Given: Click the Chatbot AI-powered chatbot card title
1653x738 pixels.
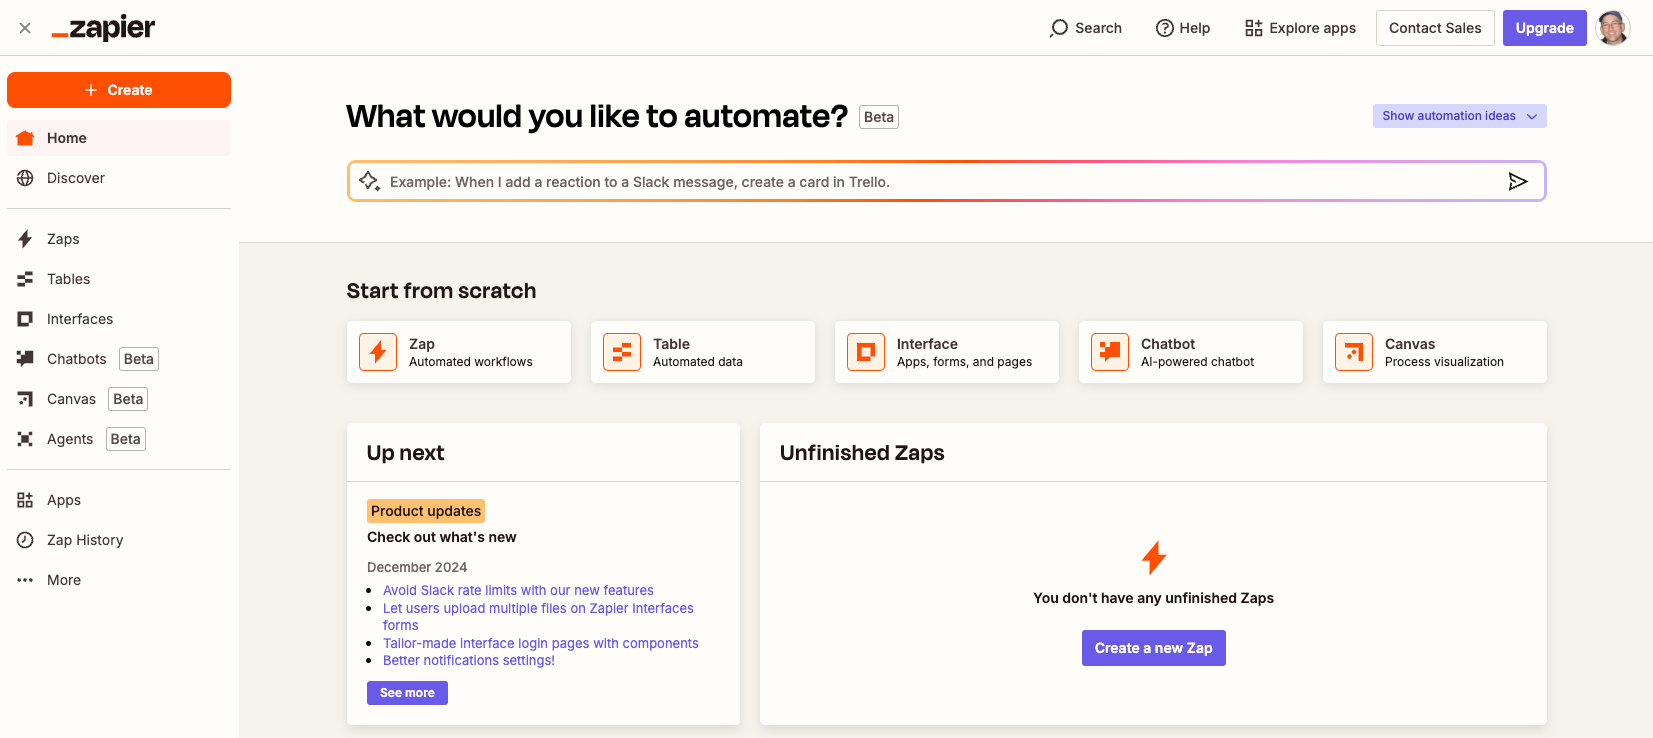Looking at the screenshot, I should 1168,344.
